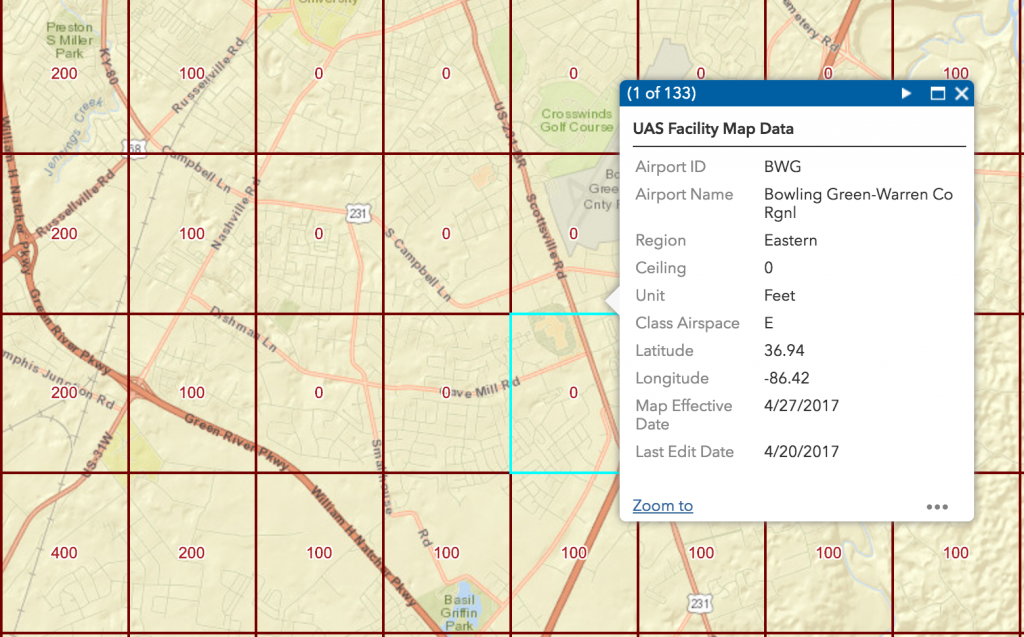Click the Preston S Miller Park label
The width and height of the screenshot is (1024, 637).
pos(70,41)
